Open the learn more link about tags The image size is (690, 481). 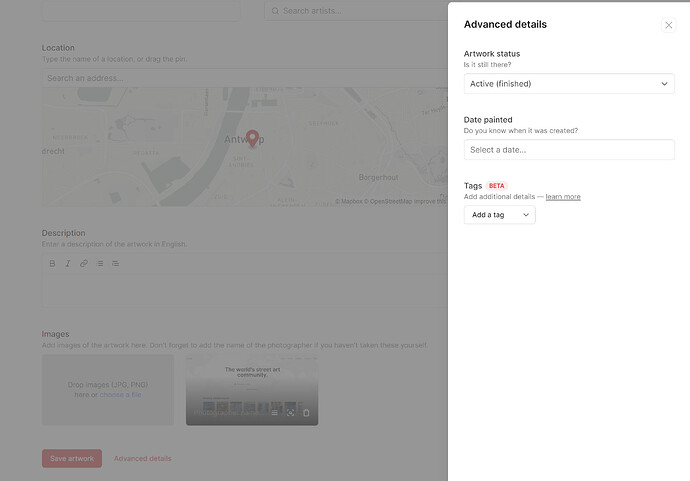pyautogui.click(x=563, y=197)
